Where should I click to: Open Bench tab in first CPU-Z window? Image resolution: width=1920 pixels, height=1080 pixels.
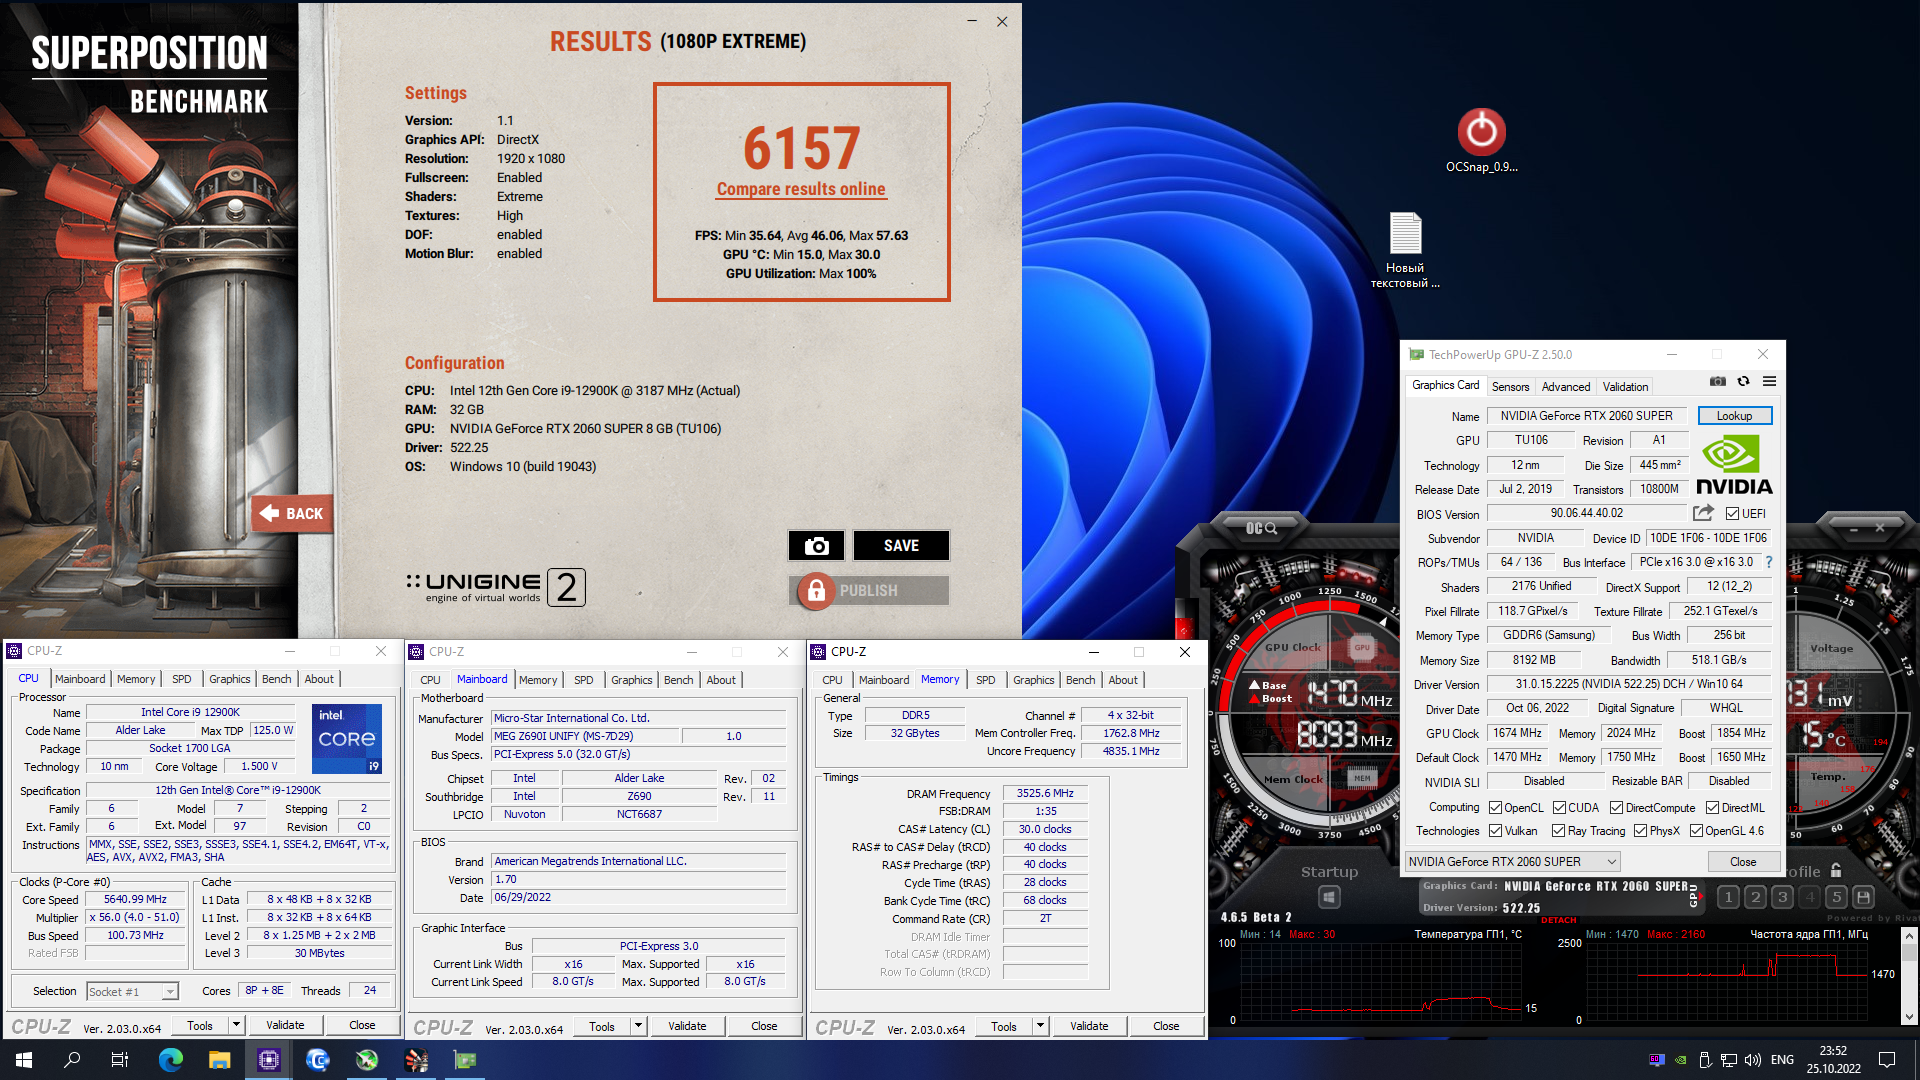[x=276, y=679]
